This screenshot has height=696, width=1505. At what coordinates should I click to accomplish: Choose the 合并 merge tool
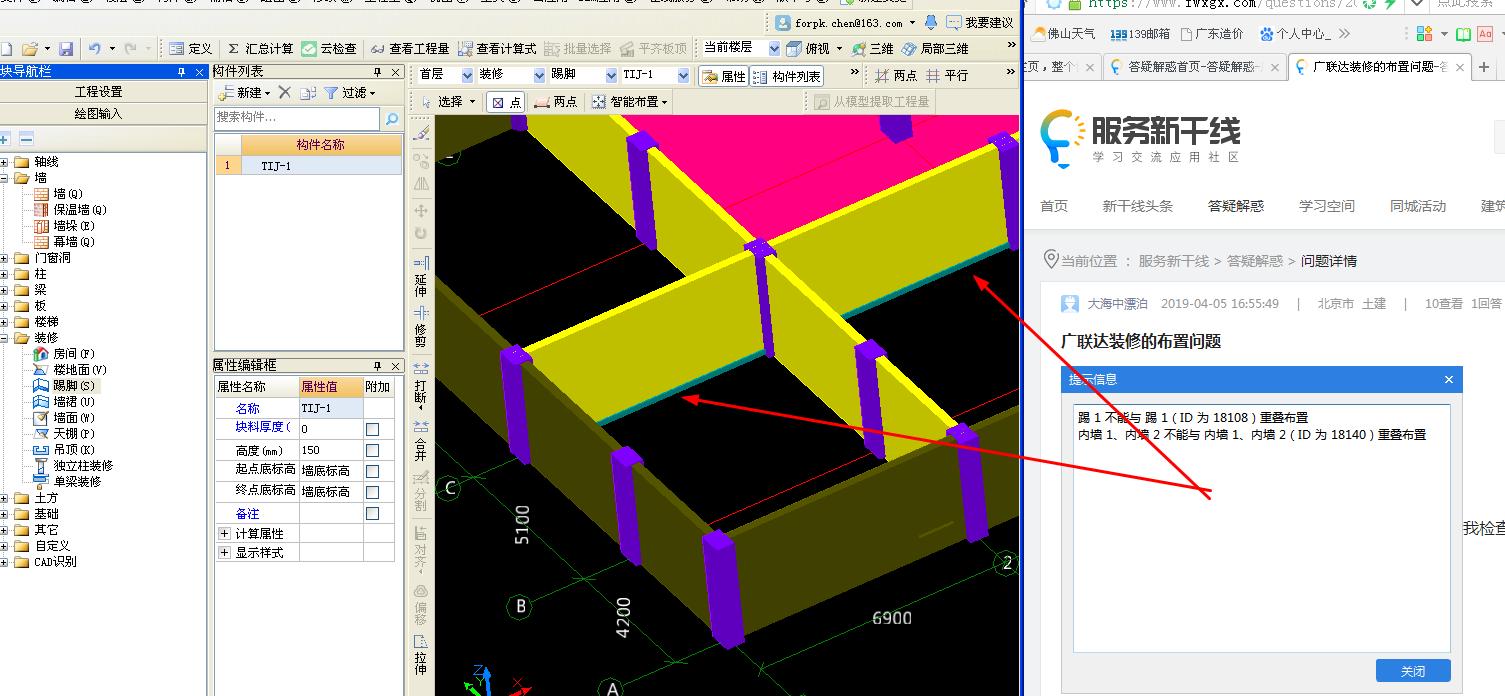pos(421,439)
